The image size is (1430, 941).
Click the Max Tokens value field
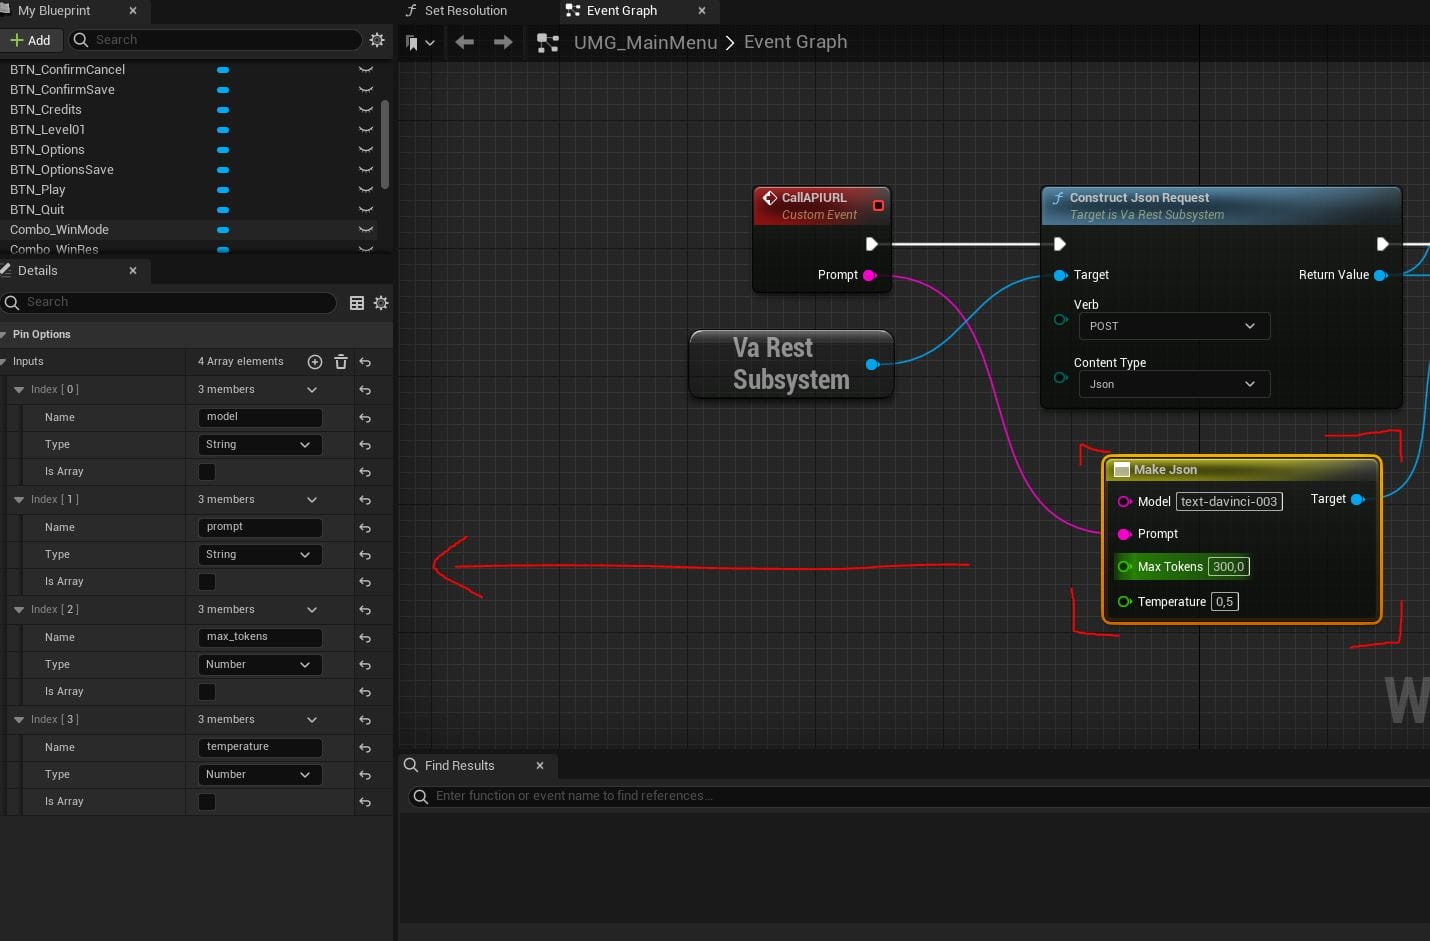pyautogui.click(x=1228, y=567)
